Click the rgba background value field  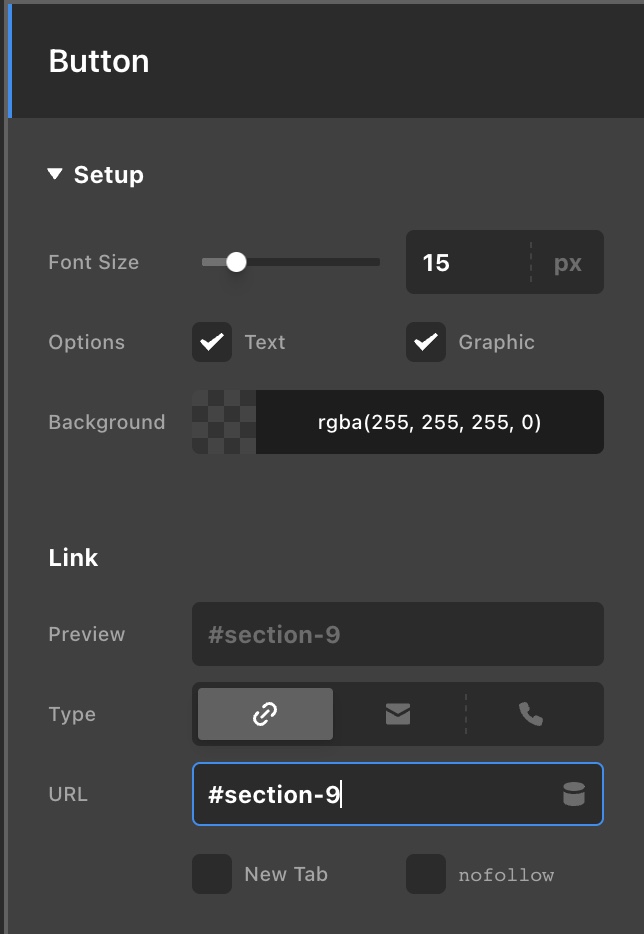pyautogui.click(x=429, y=422)
